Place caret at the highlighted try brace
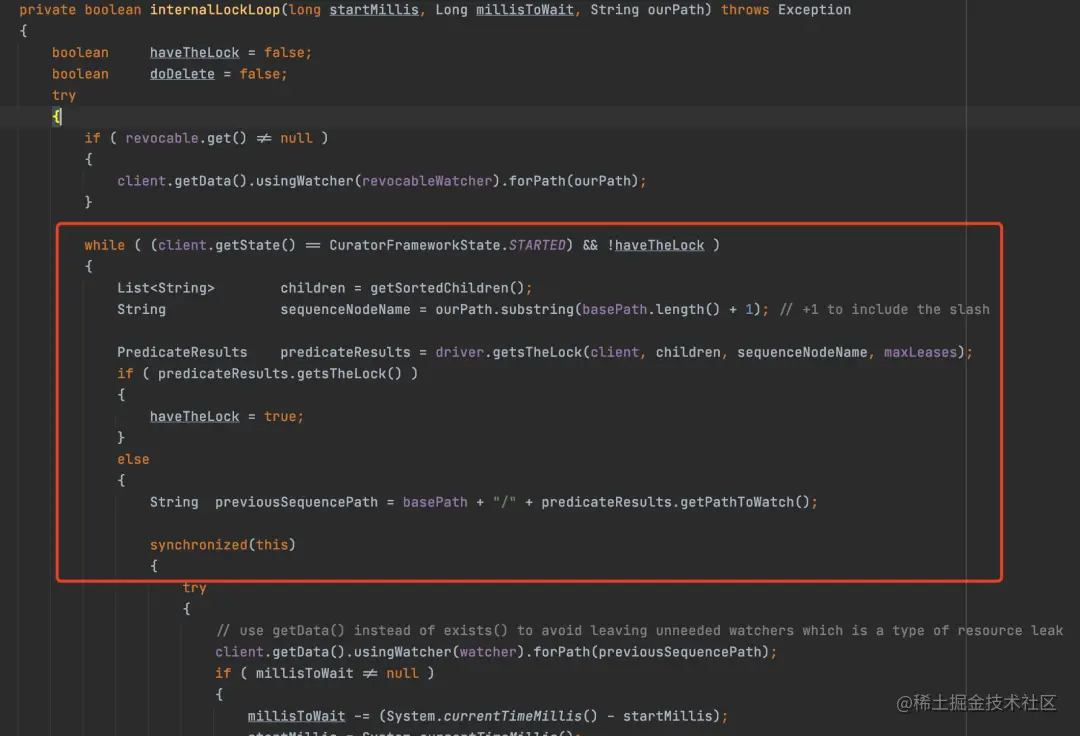The width and height of the screenshot is (1080, 736). click(x=56, y=116)
